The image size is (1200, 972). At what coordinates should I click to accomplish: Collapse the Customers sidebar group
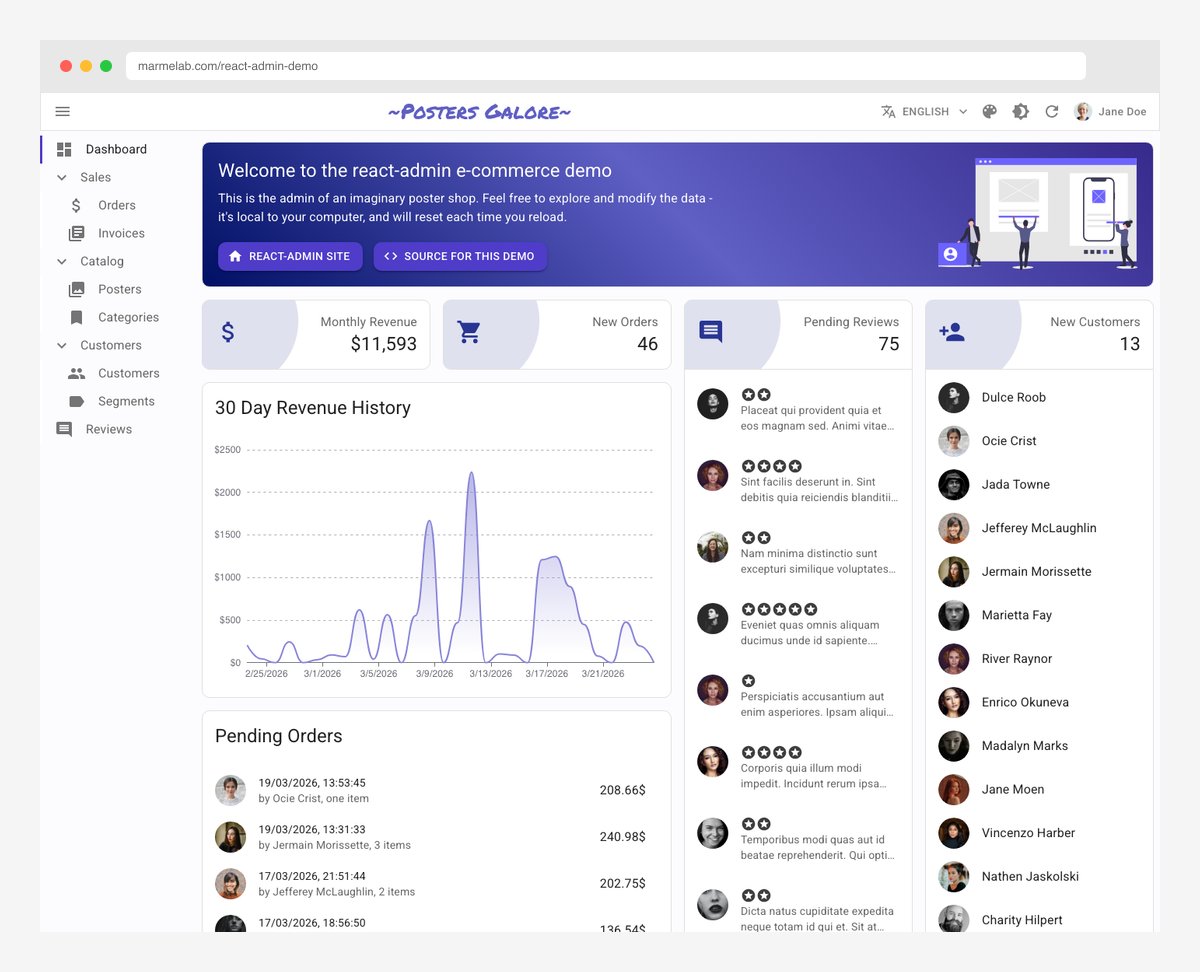tap(62, 345)
